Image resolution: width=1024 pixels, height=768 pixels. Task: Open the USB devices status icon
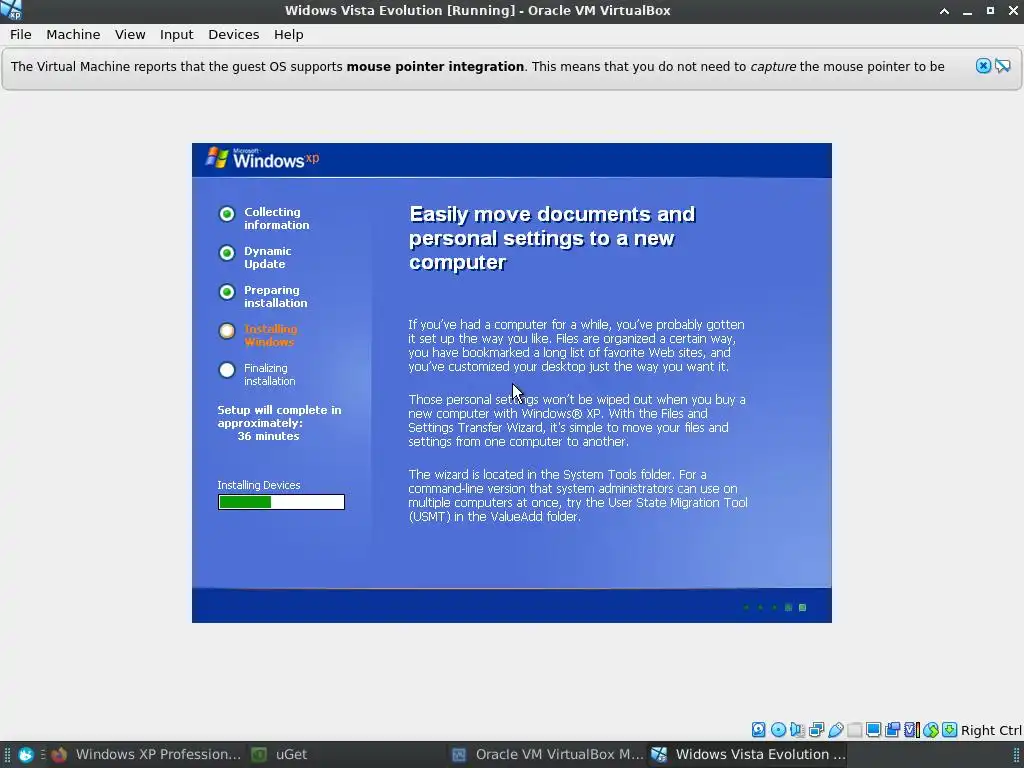pos(836,729)
